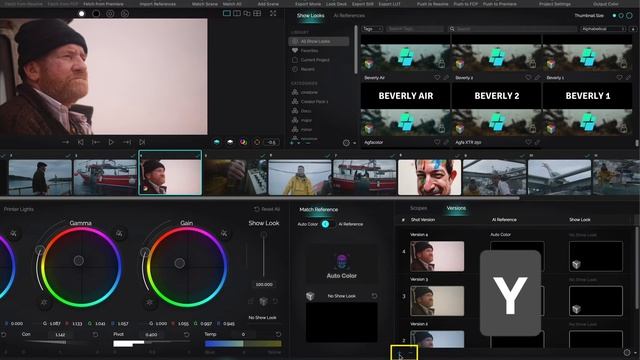Click the teal layer icon below viewer
The width and height of the screenshot is (640, 360).
tap(217, 142)
